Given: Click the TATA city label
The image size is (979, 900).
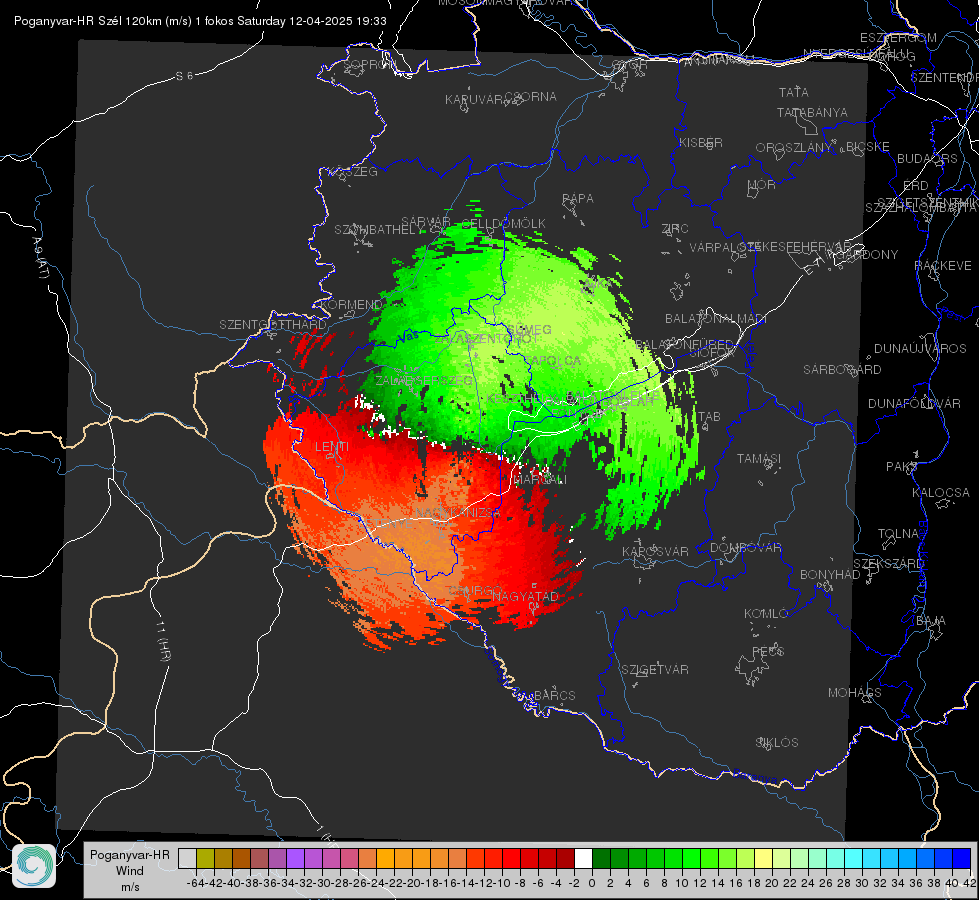Looking at the screenshot, I should (x=794, y=92).
